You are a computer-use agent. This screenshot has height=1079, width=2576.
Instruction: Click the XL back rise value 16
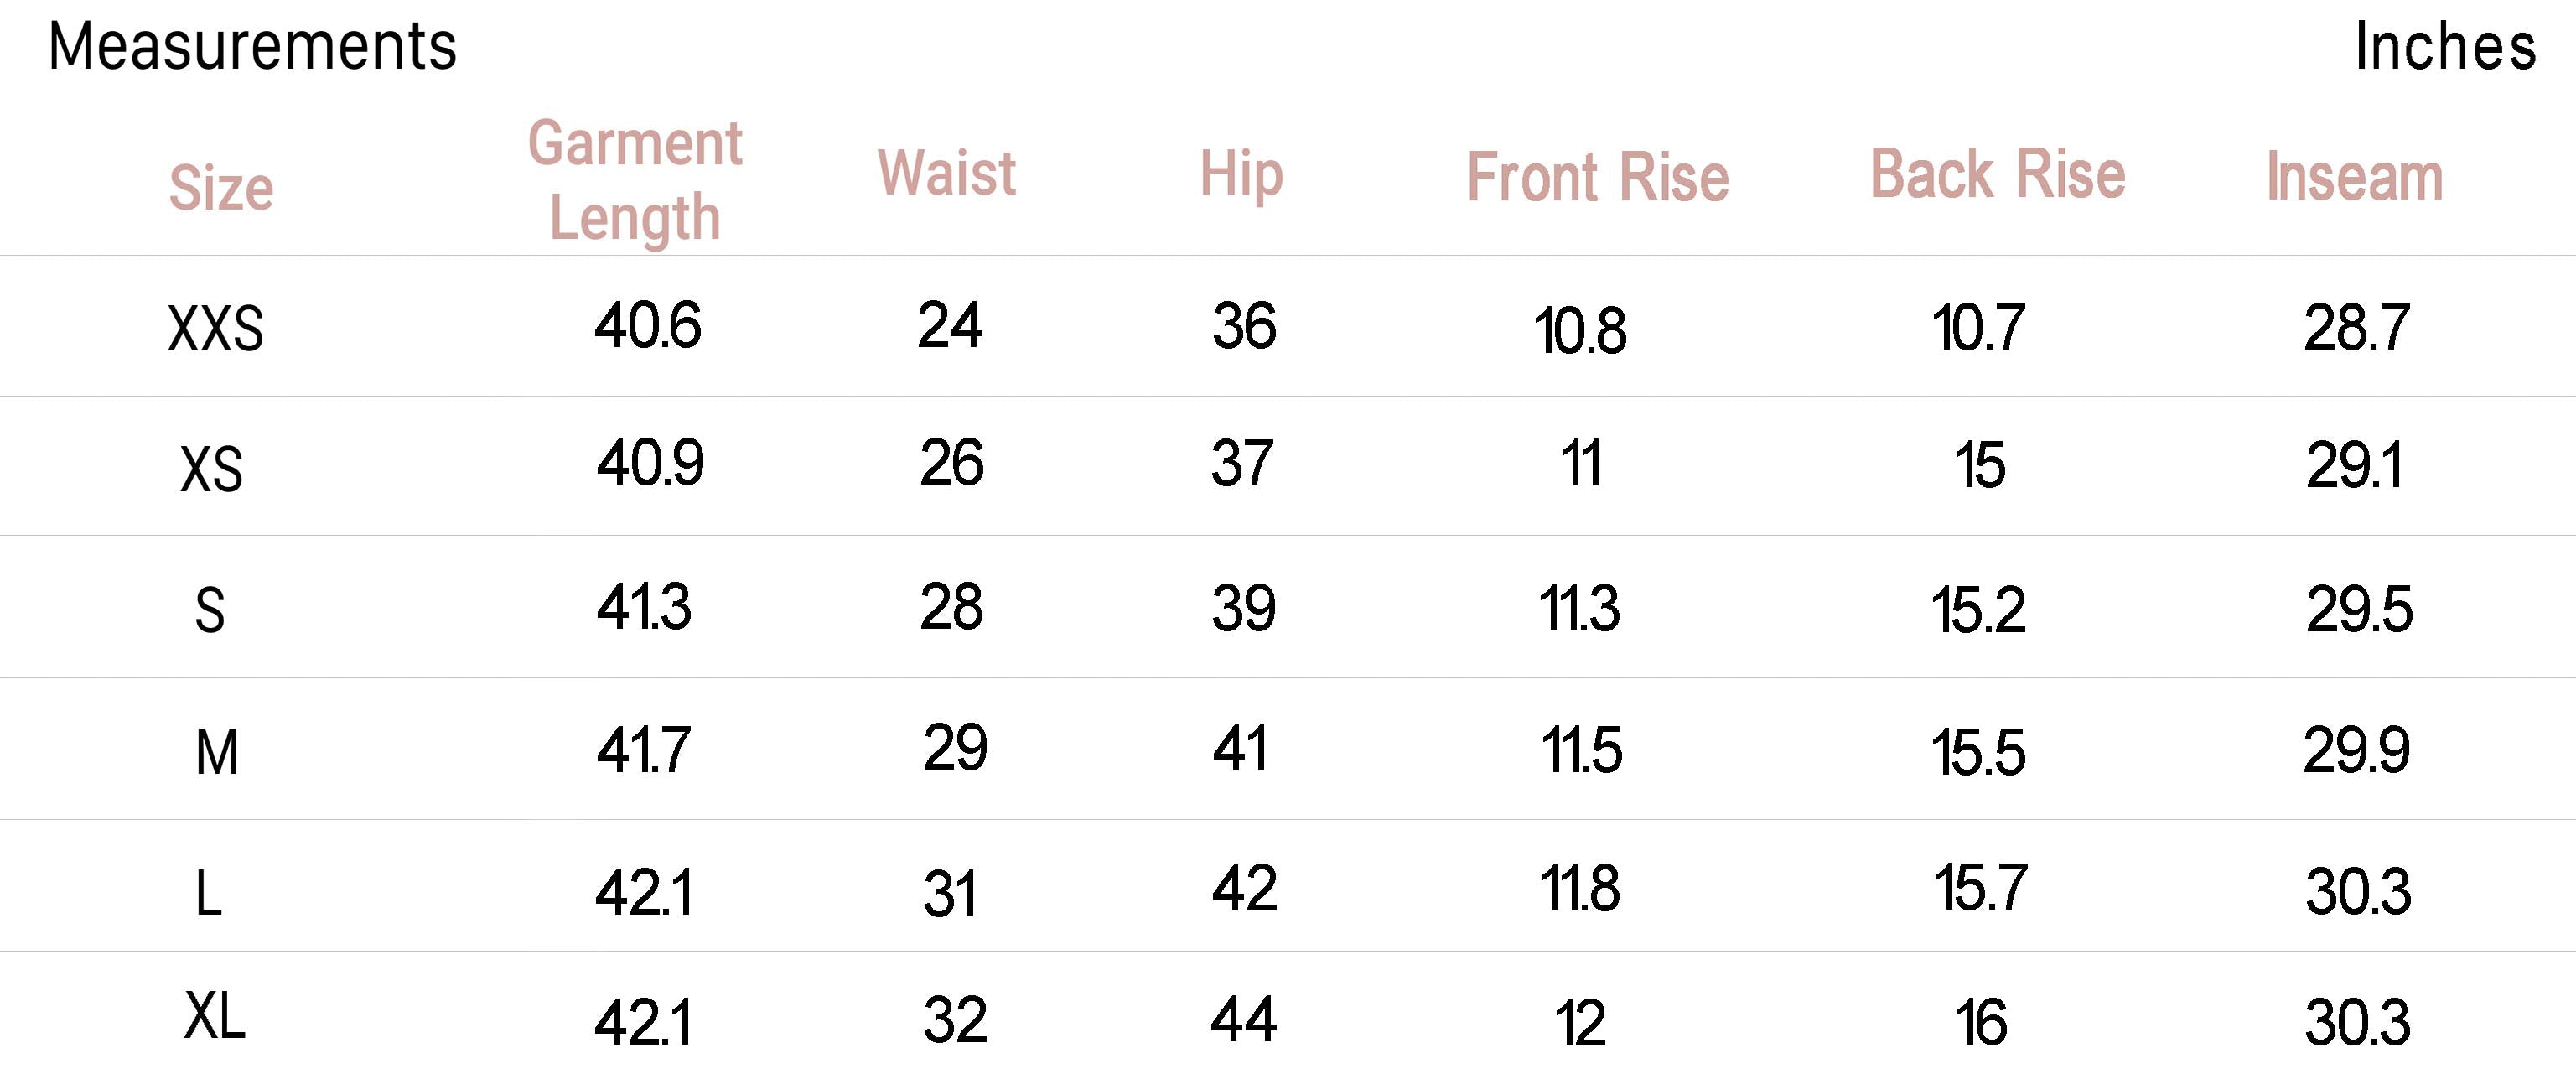click(1980, 1023)
